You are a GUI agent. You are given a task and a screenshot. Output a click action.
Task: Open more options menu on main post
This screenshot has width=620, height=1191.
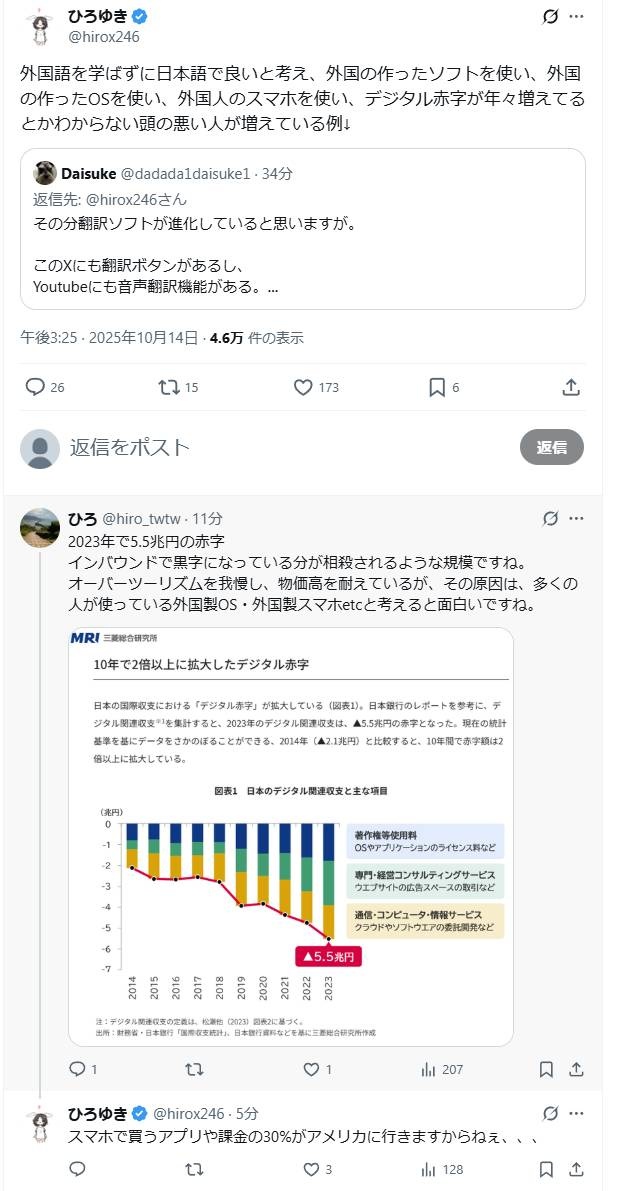577,17
